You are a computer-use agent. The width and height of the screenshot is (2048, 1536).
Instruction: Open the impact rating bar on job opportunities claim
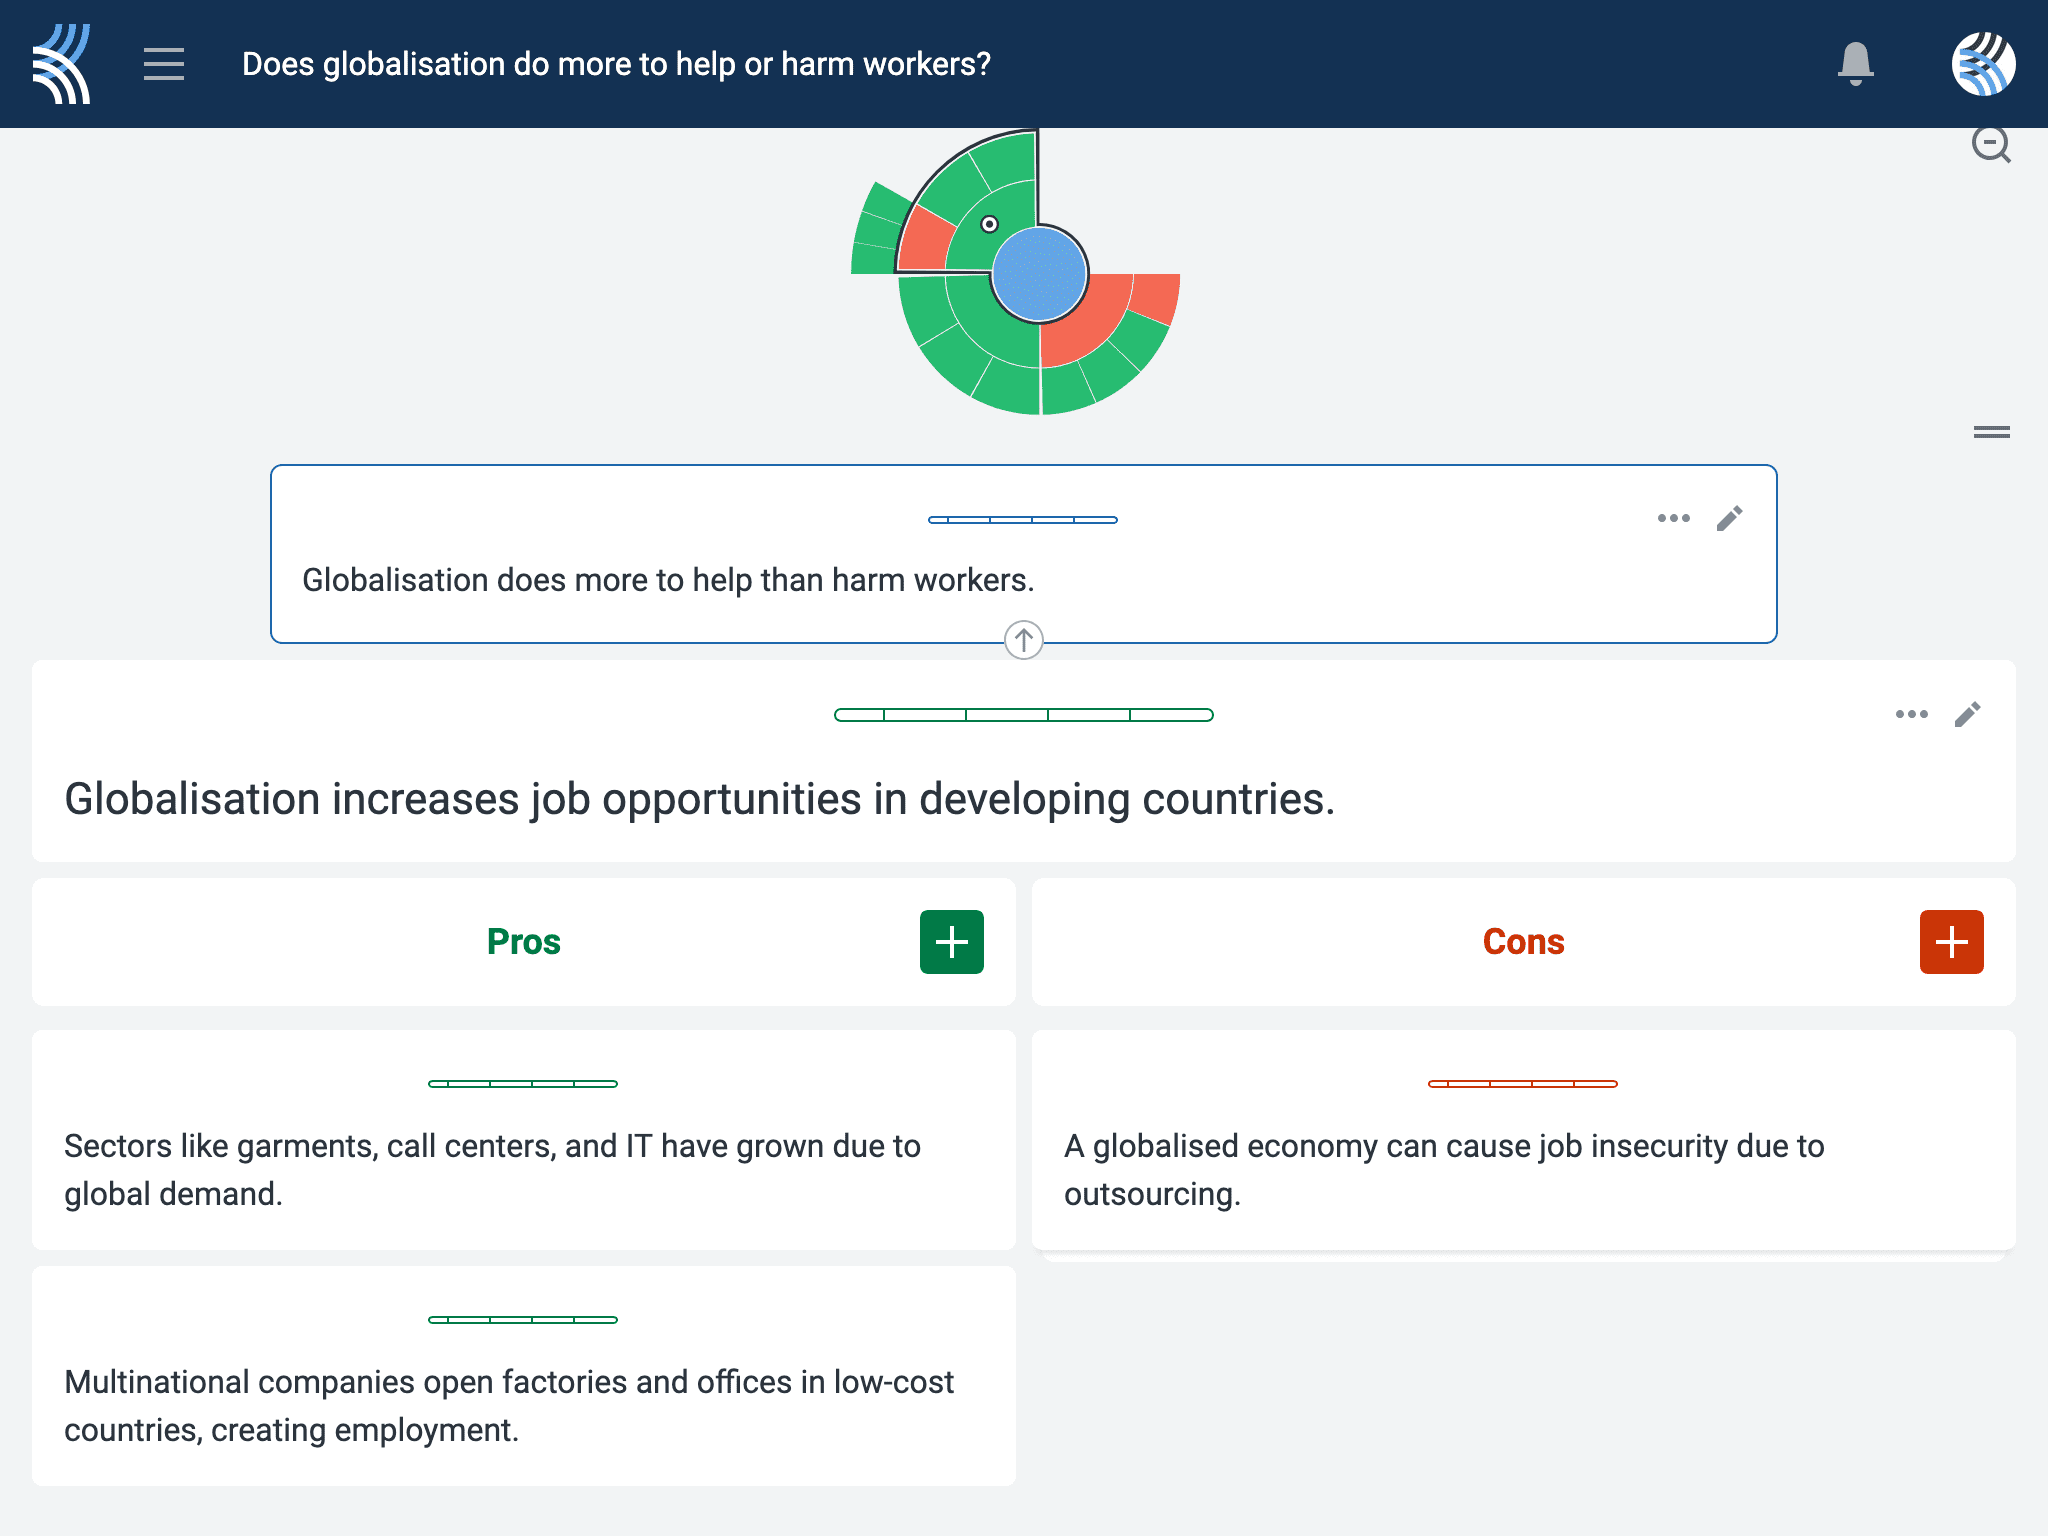(x=1024, y=715)
